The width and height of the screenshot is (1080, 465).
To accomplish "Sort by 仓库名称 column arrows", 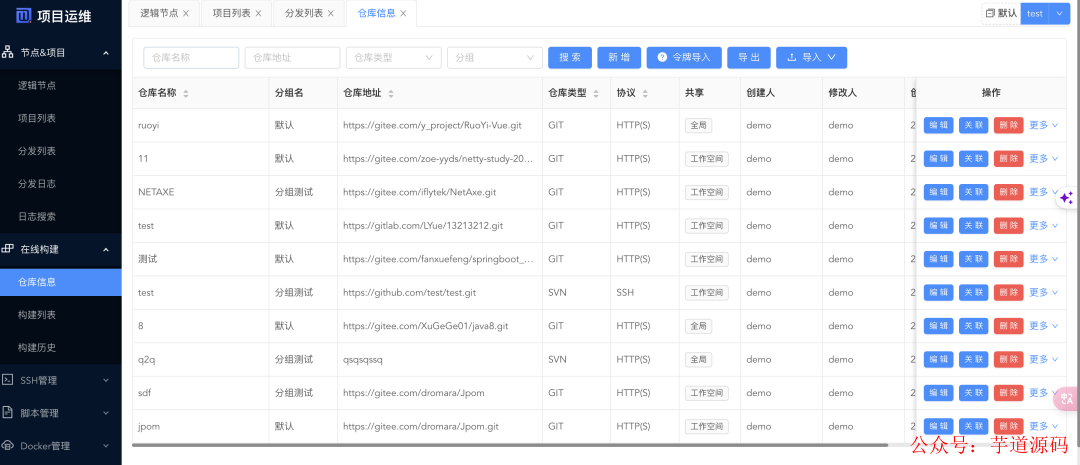I will [x=185, y=94].
